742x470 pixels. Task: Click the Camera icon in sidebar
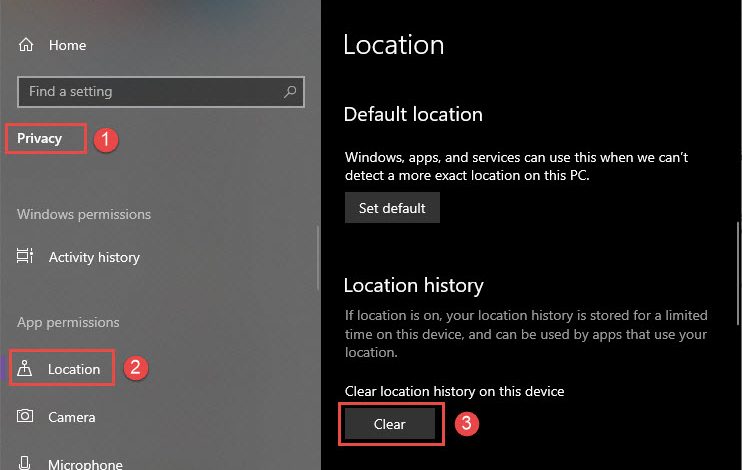pos(25,416)
